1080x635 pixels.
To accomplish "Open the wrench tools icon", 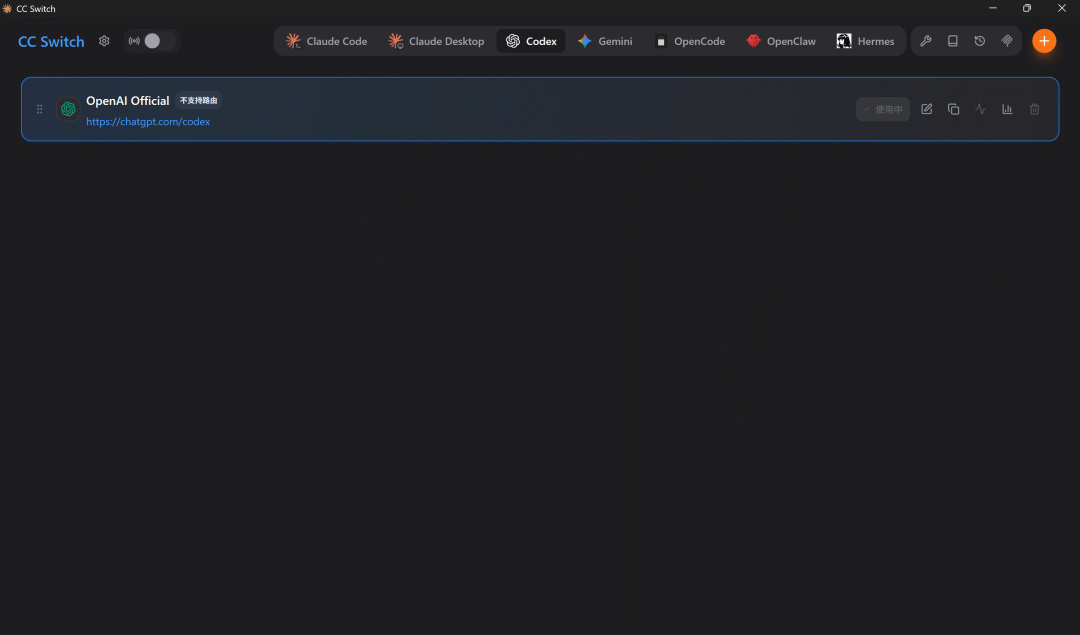I will (926, 41).
